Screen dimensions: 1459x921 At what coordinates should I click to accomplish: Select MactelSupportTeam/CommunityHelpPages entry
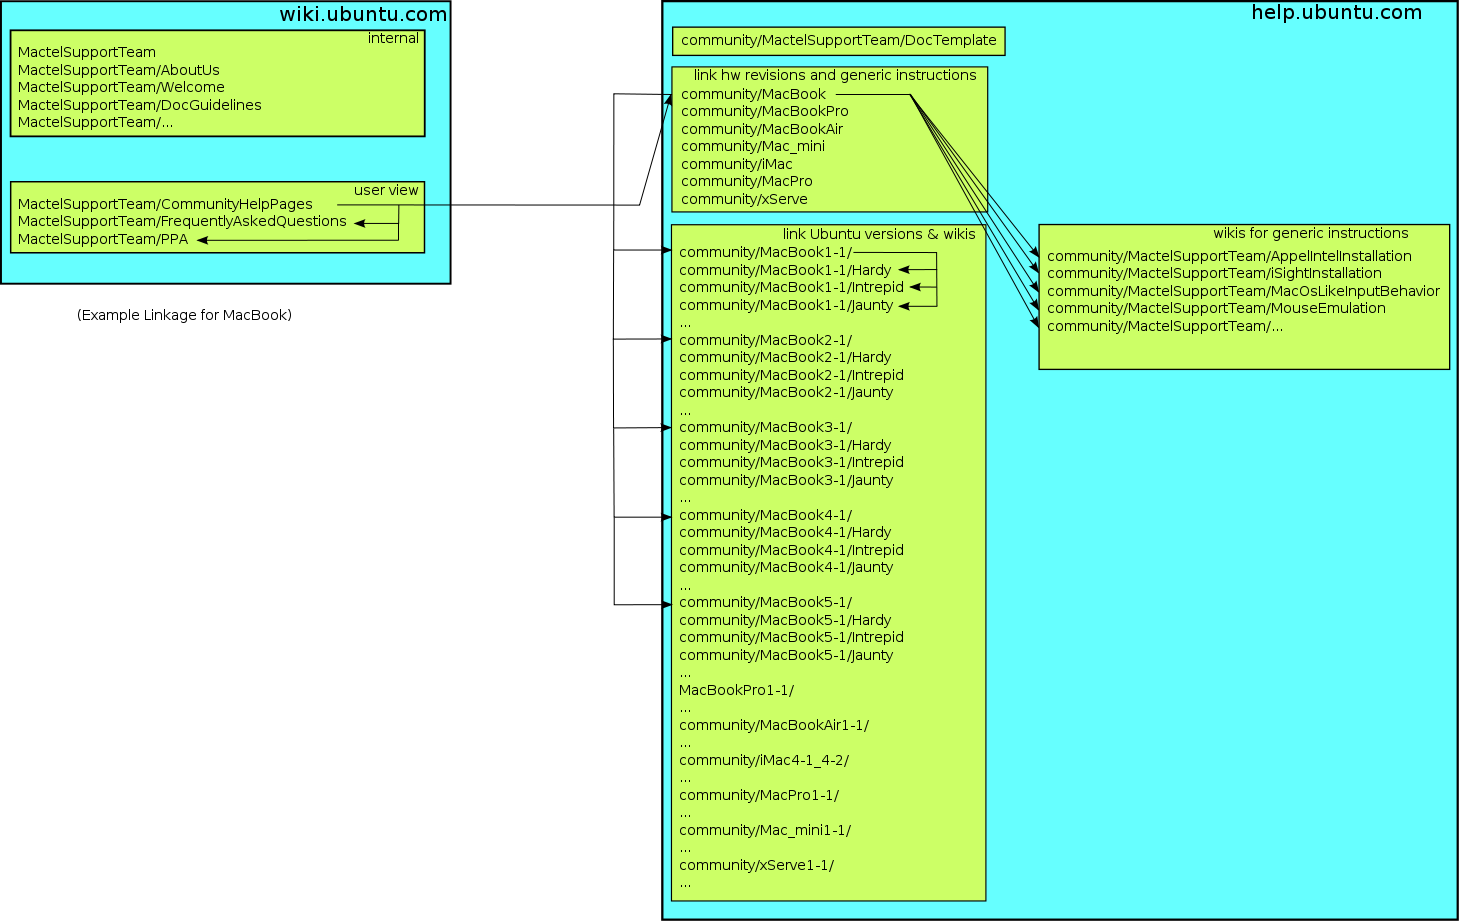(165, 204)
